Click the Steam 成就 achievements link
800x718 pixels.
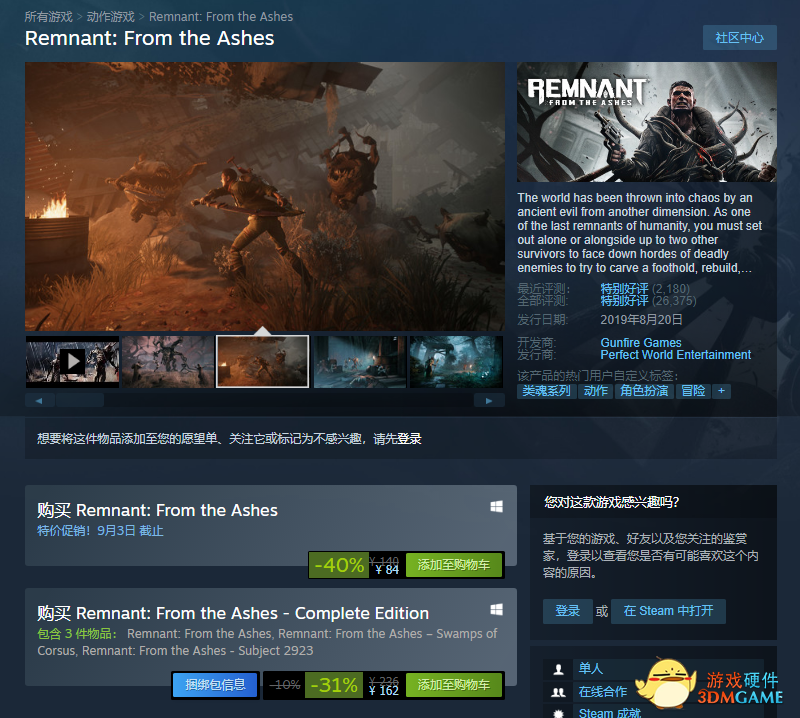tap(610, 713)
